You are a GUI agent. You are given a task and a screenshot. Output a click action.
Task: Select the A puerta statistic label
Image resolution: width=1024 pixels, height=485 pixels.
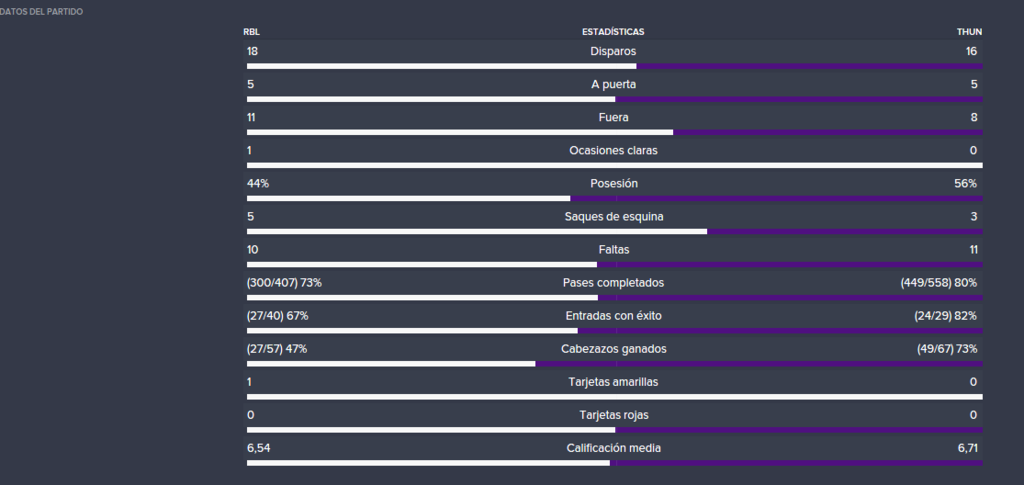coord(613,85)
